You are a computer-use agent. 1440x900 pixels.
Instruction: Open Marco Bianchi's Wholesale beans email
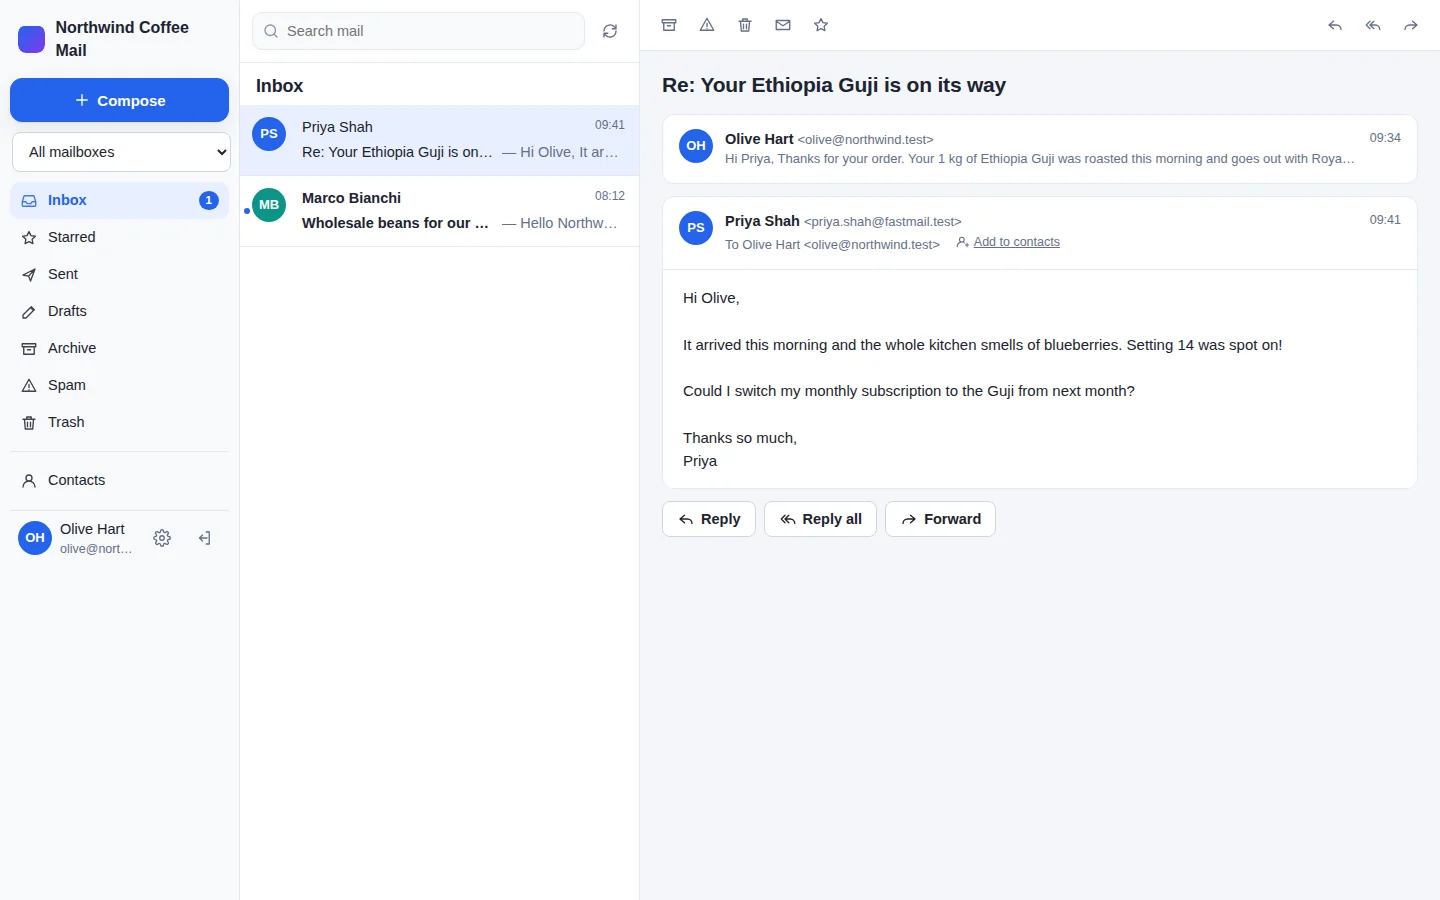click(440, 211)
